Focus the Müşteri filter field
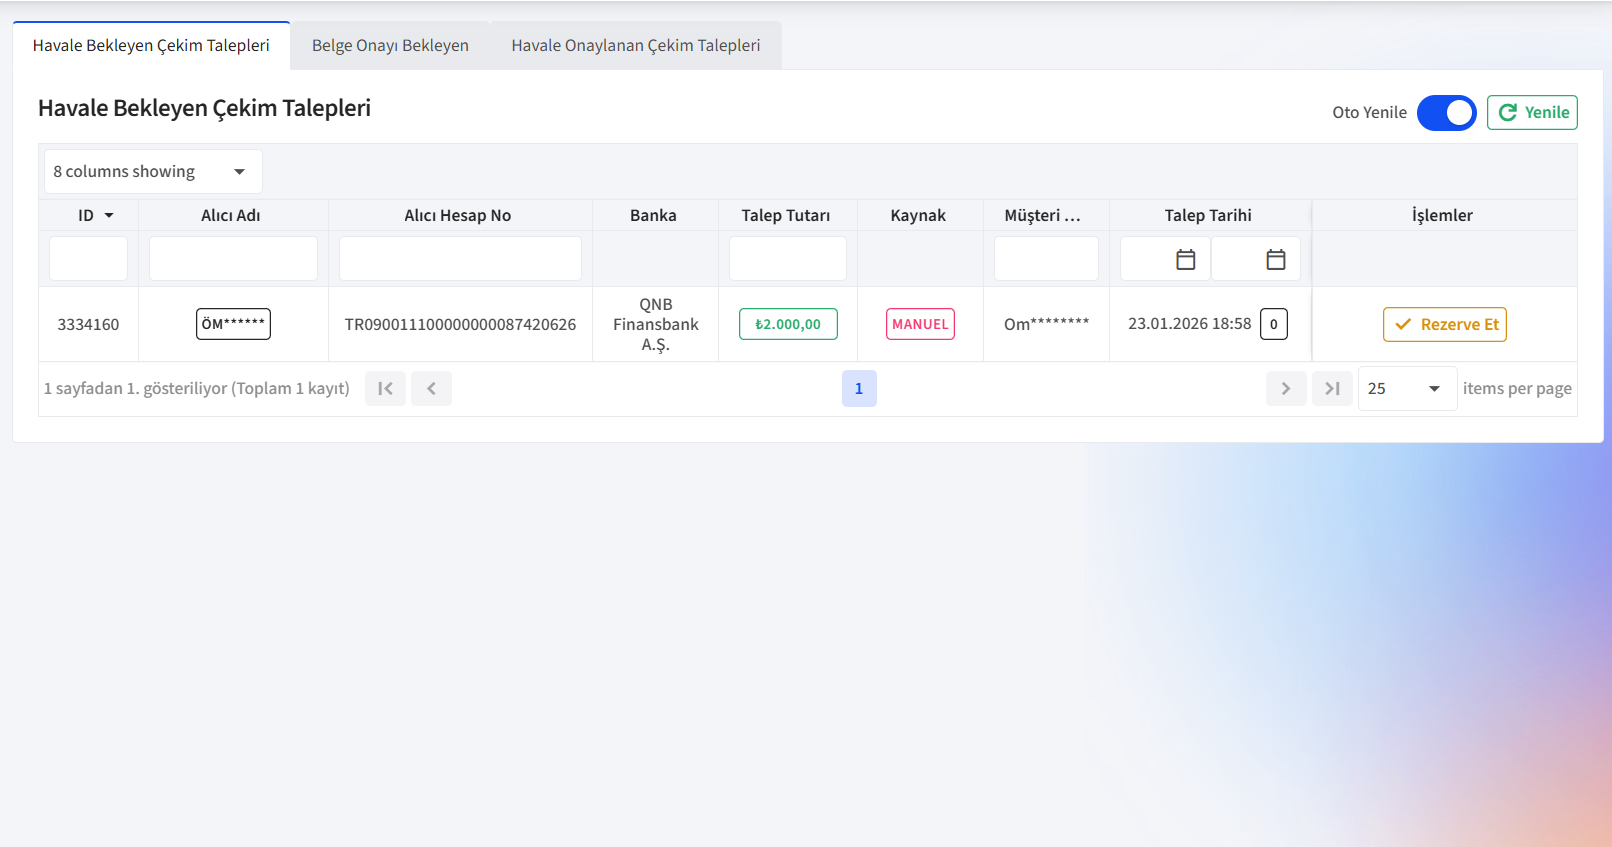 pyautogui.click(x=1046, y=259)
